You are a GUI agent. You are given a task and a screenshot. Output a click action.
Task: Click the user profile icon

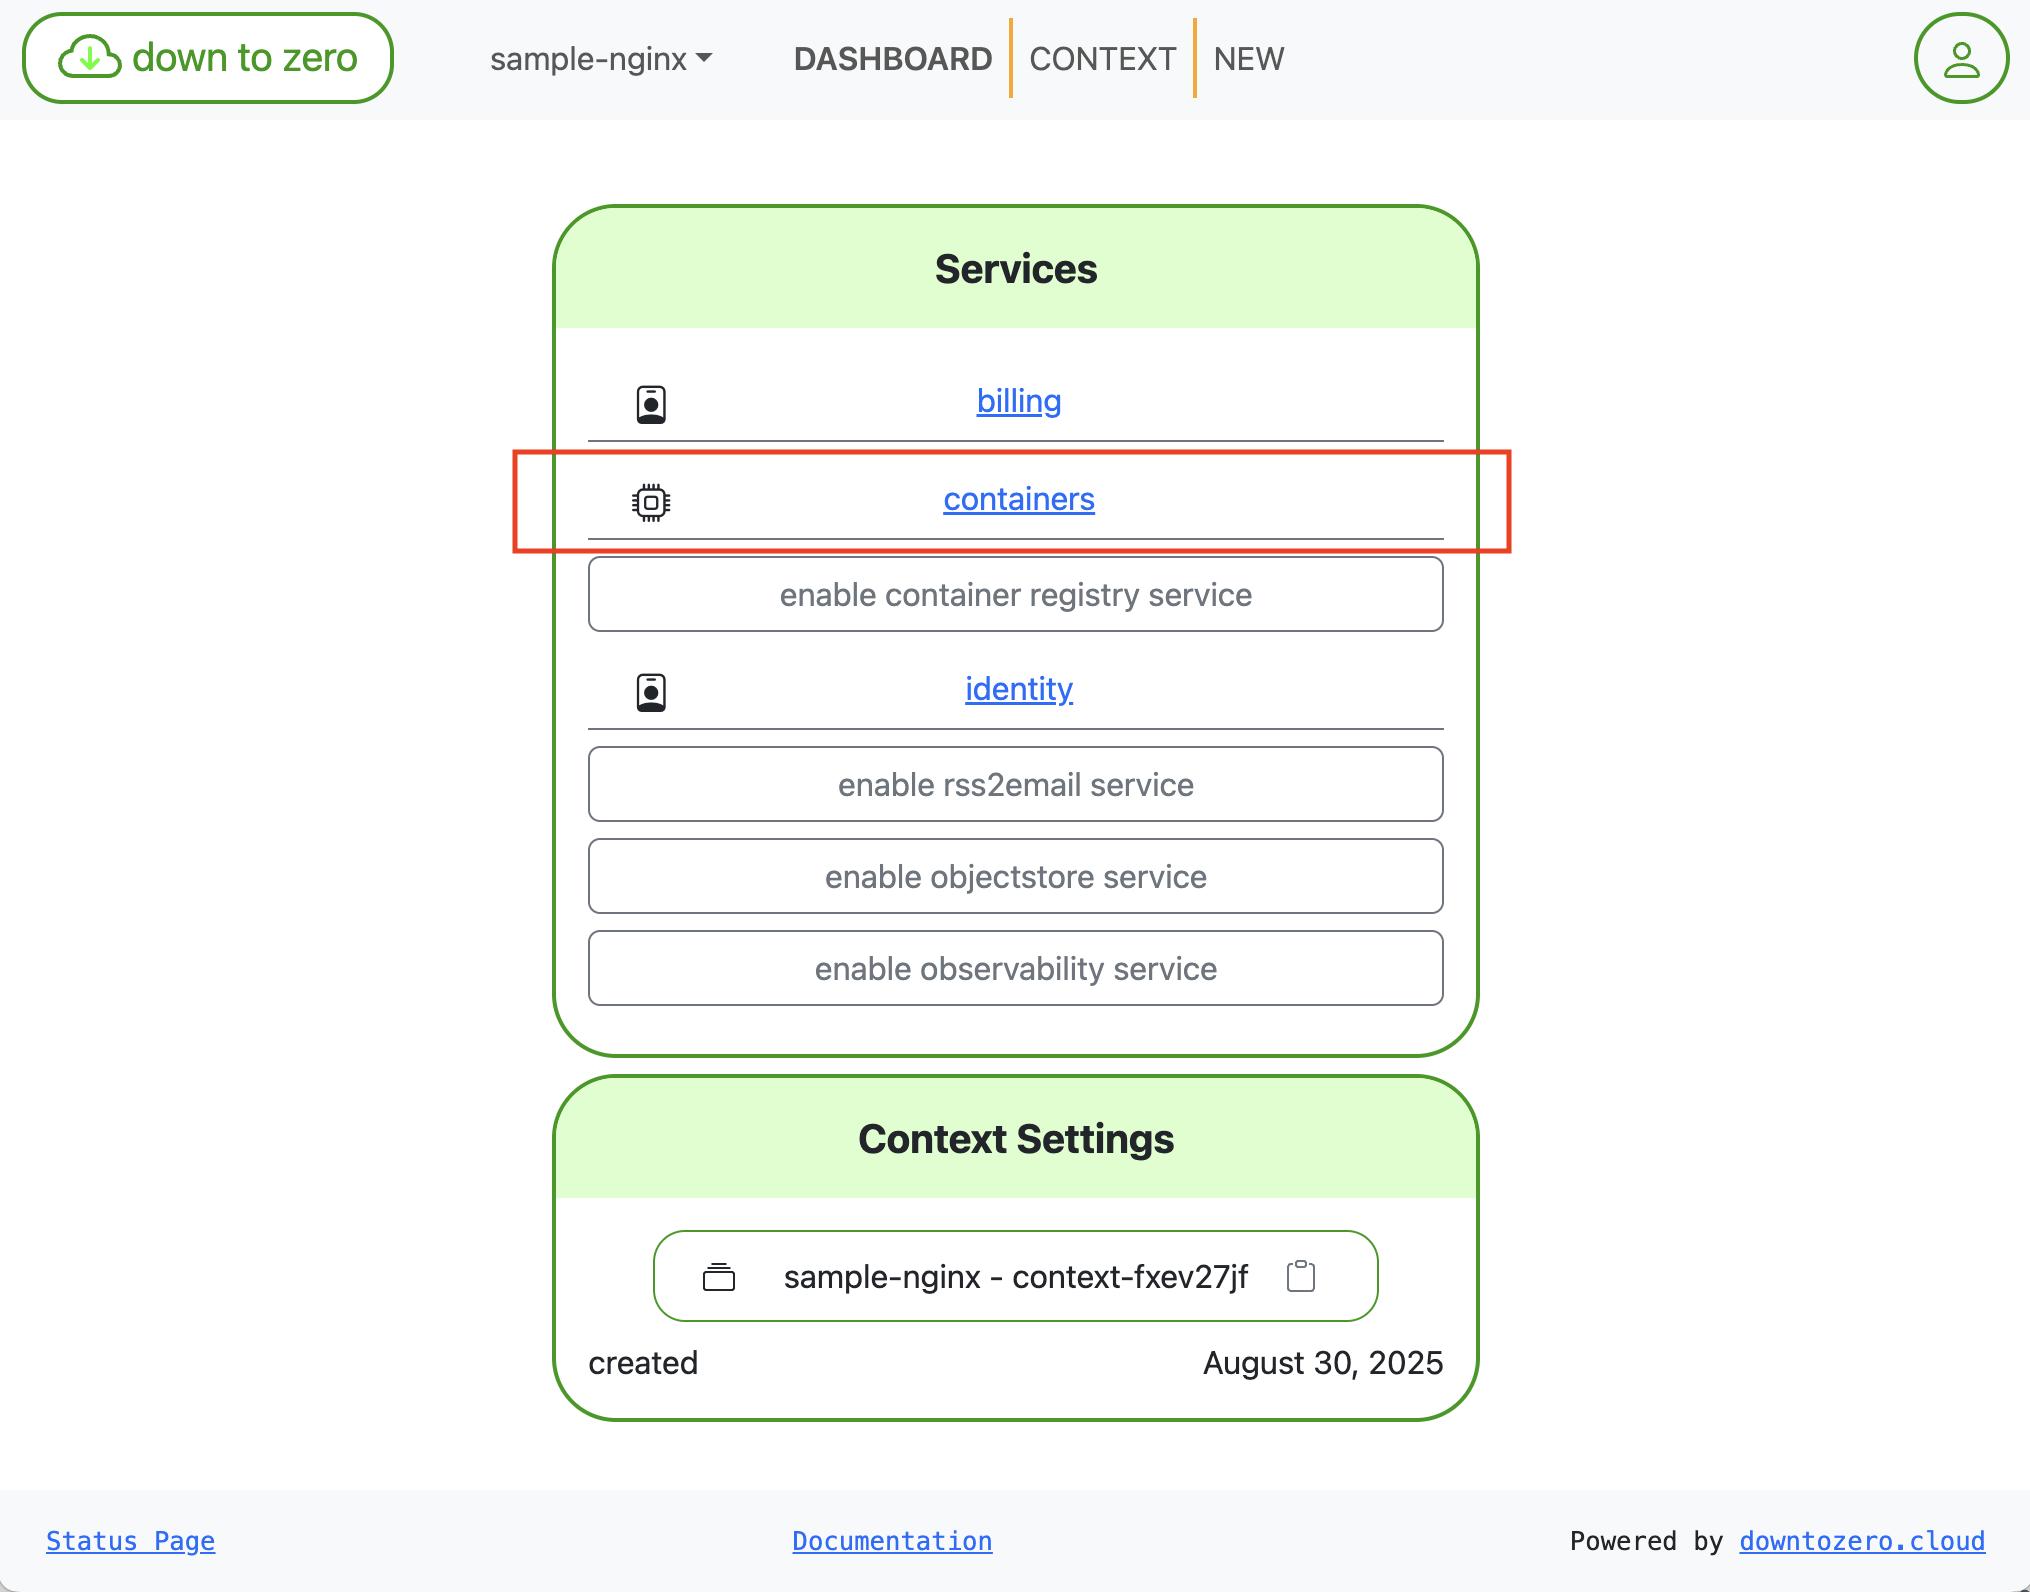1960,58
